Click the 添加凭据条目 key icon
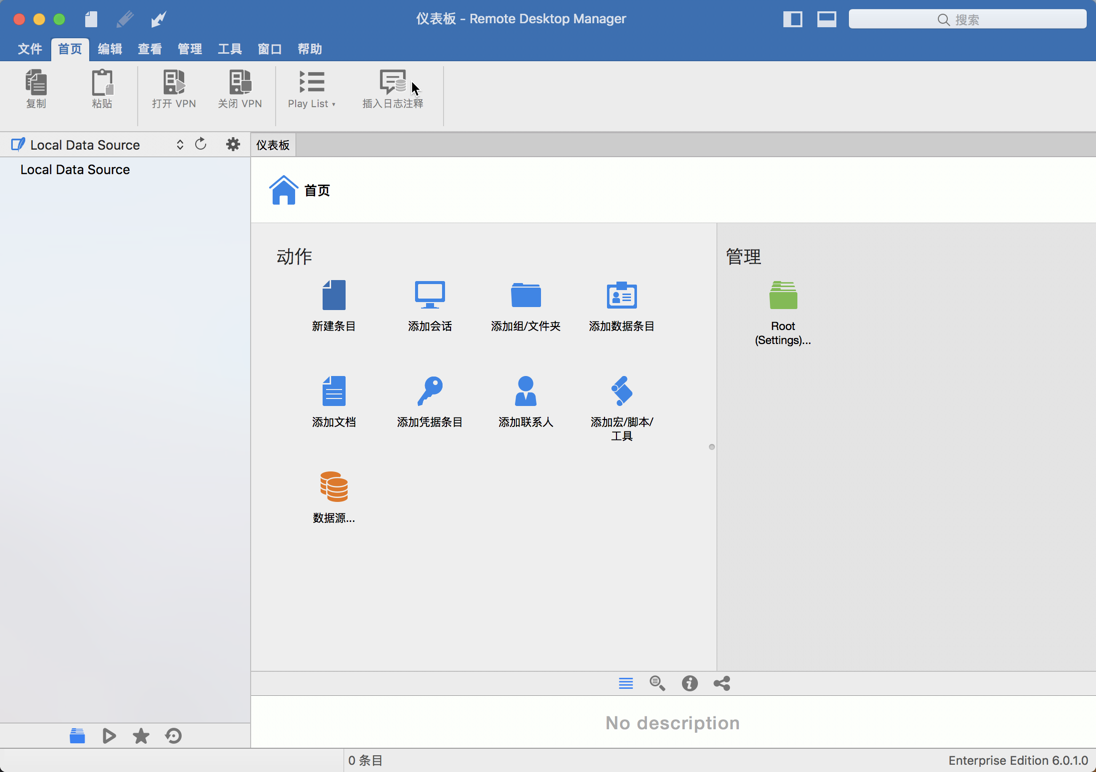This screenshot has width=1096, height=772. tap(430, 391)
